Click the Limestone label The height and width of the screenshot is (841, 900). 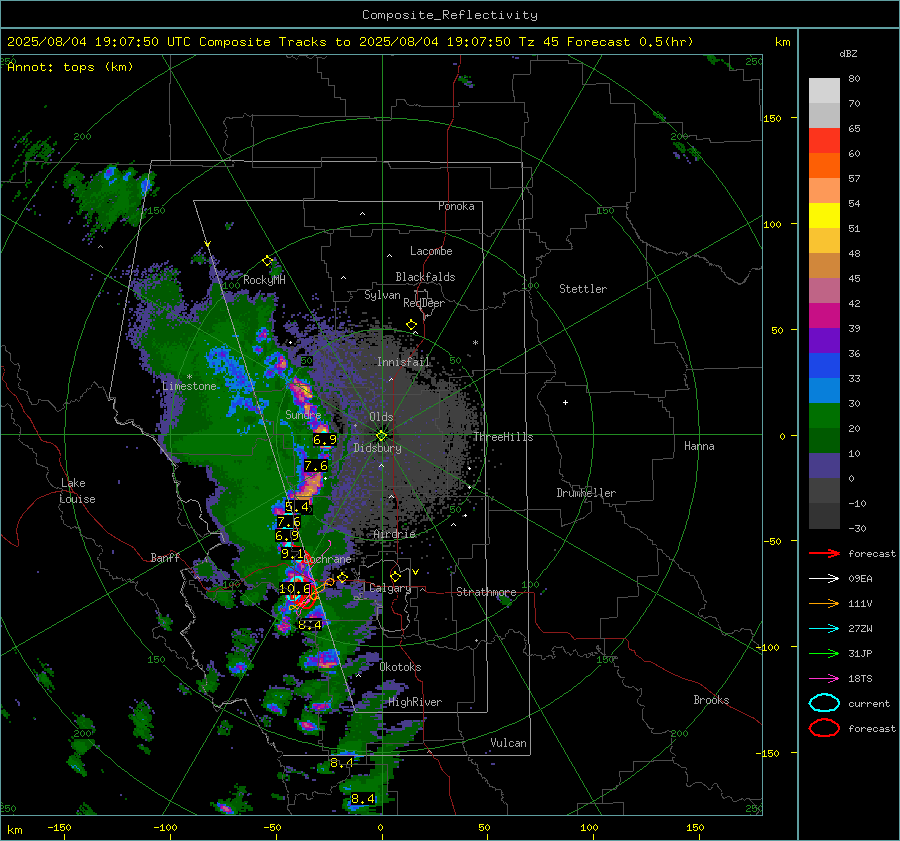[x=189, y=386]
